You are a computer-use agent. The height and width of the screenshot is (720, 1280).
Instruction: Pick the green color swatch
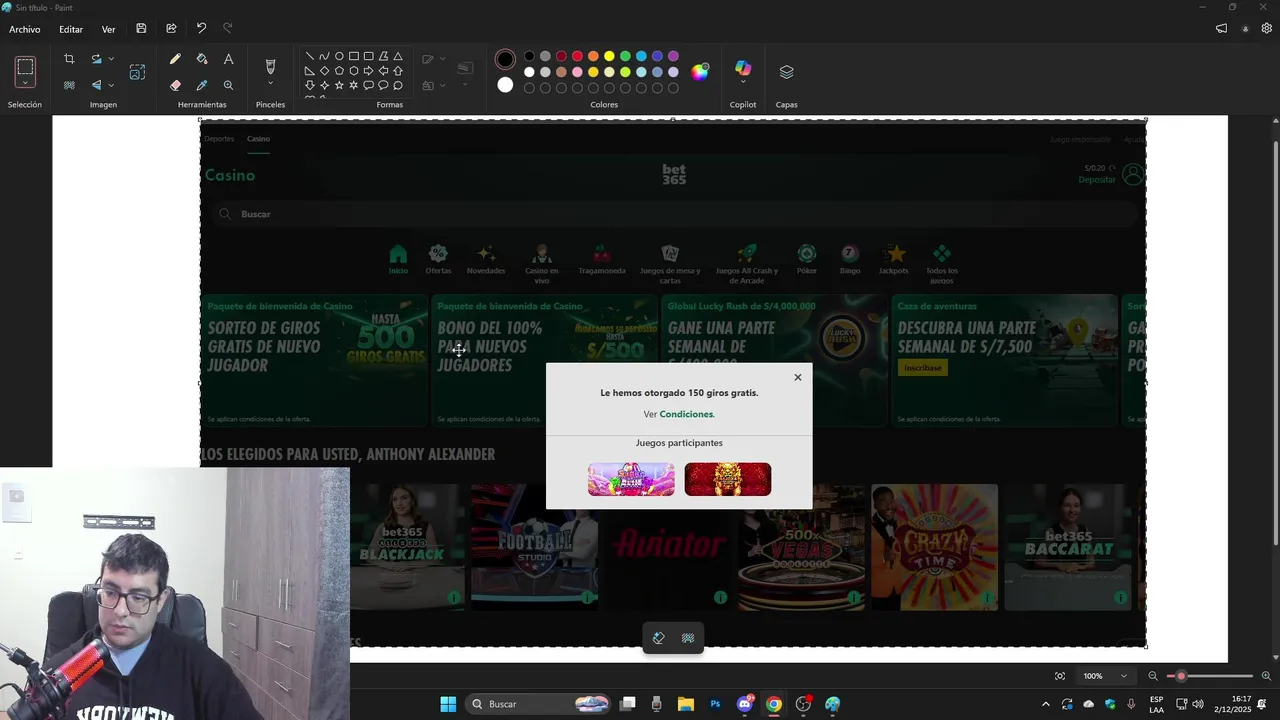(x=625, y=56)
